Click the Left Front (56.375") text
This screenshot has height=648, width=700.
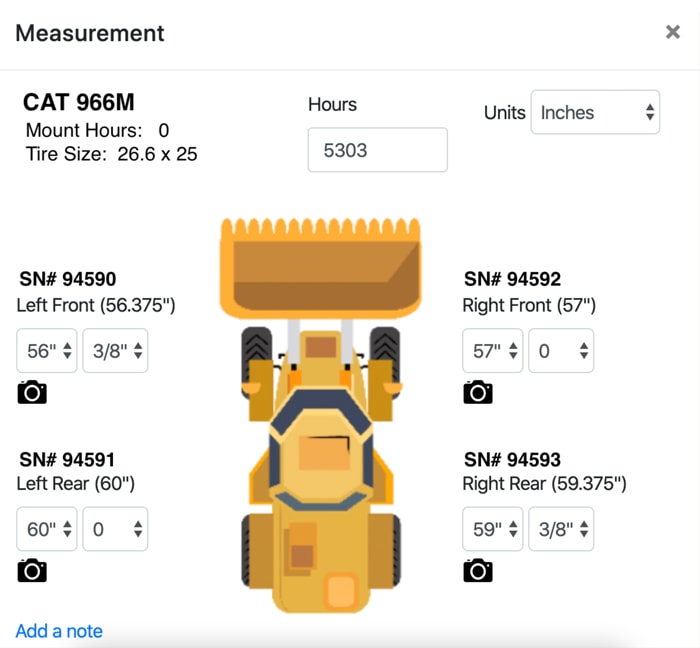96,306
